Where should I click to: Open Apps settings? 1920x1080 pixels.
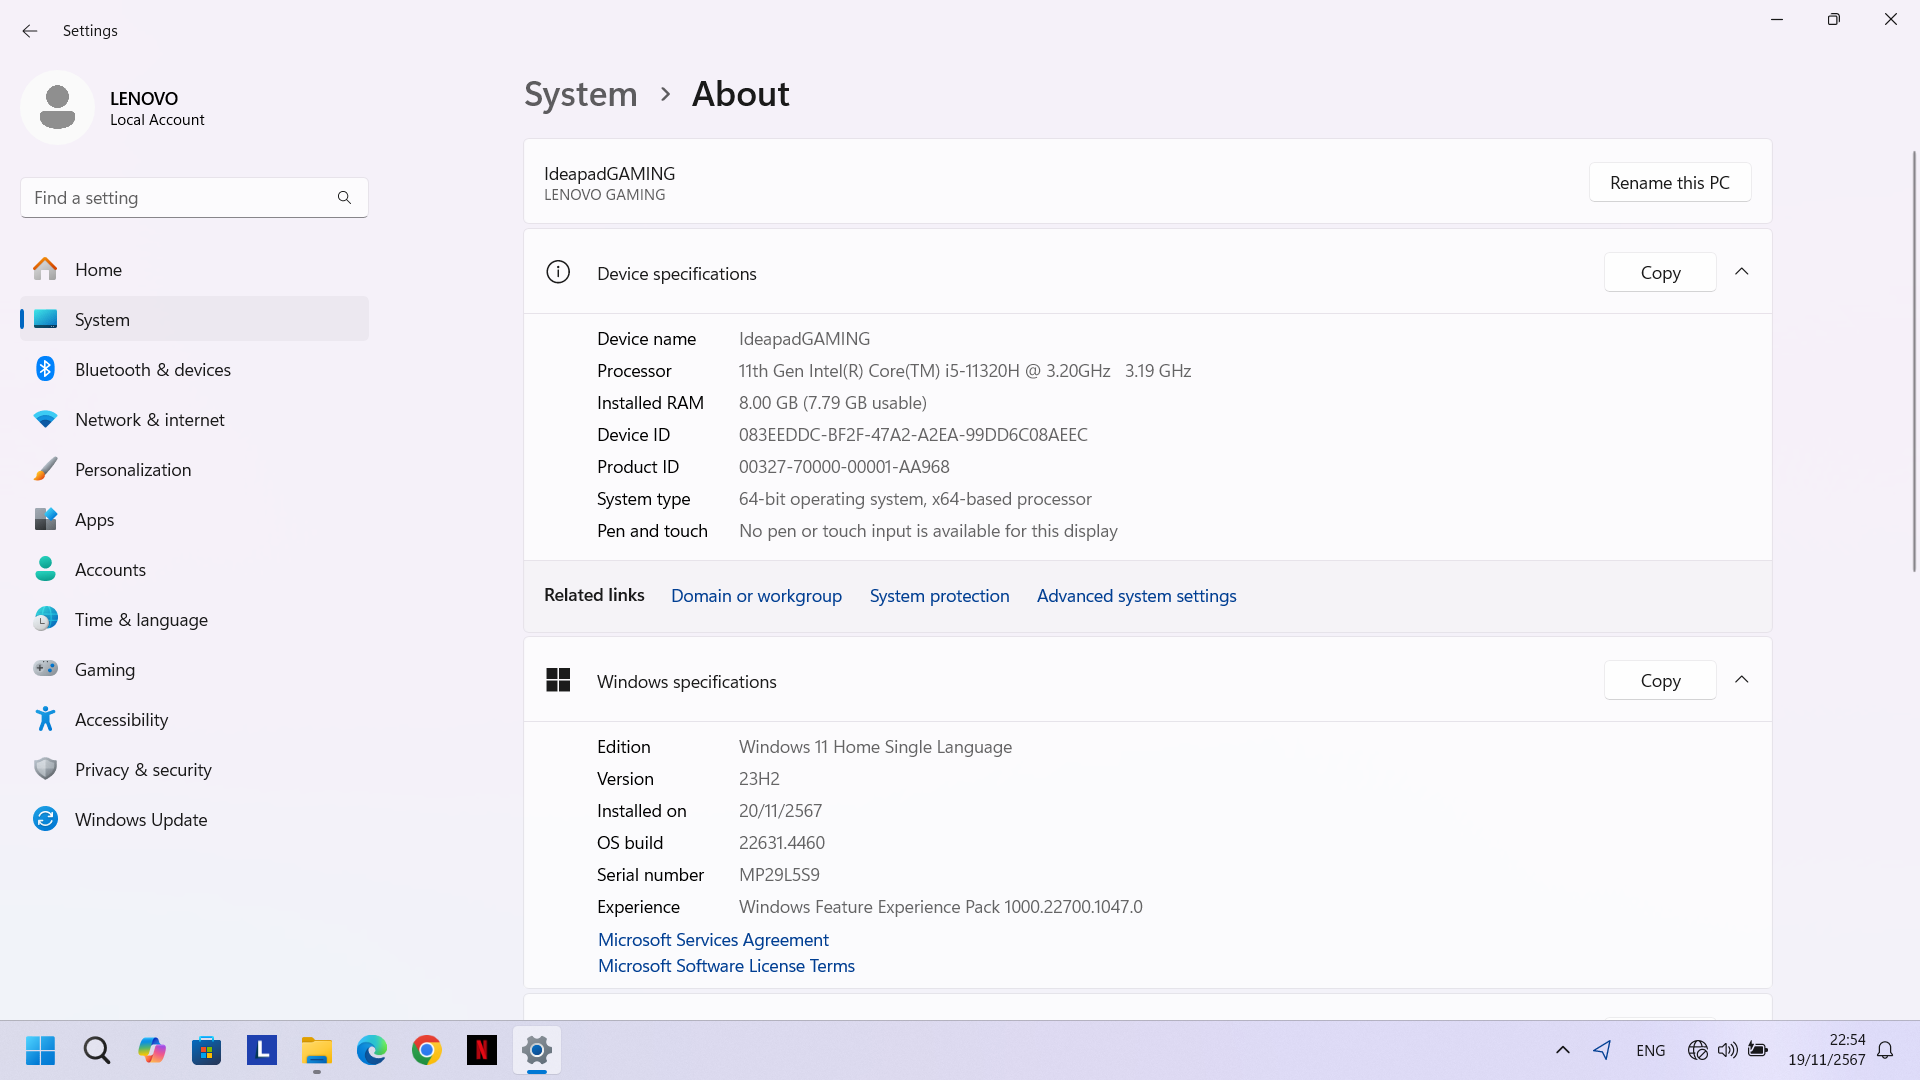194,519
